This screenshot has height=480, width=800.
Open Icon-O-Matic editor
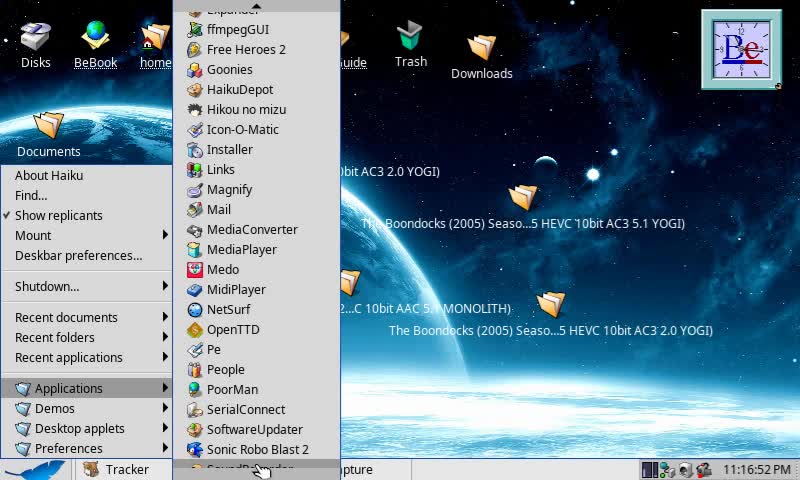(x=257, y=130)
